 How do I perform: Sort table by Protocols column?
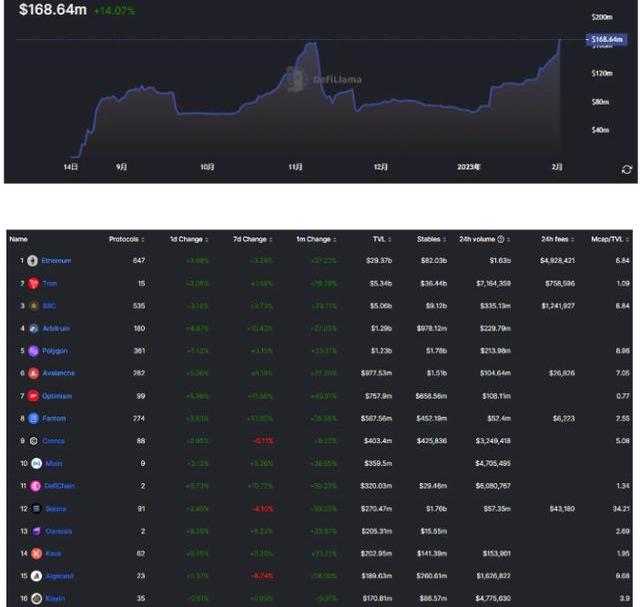[130, 239]
